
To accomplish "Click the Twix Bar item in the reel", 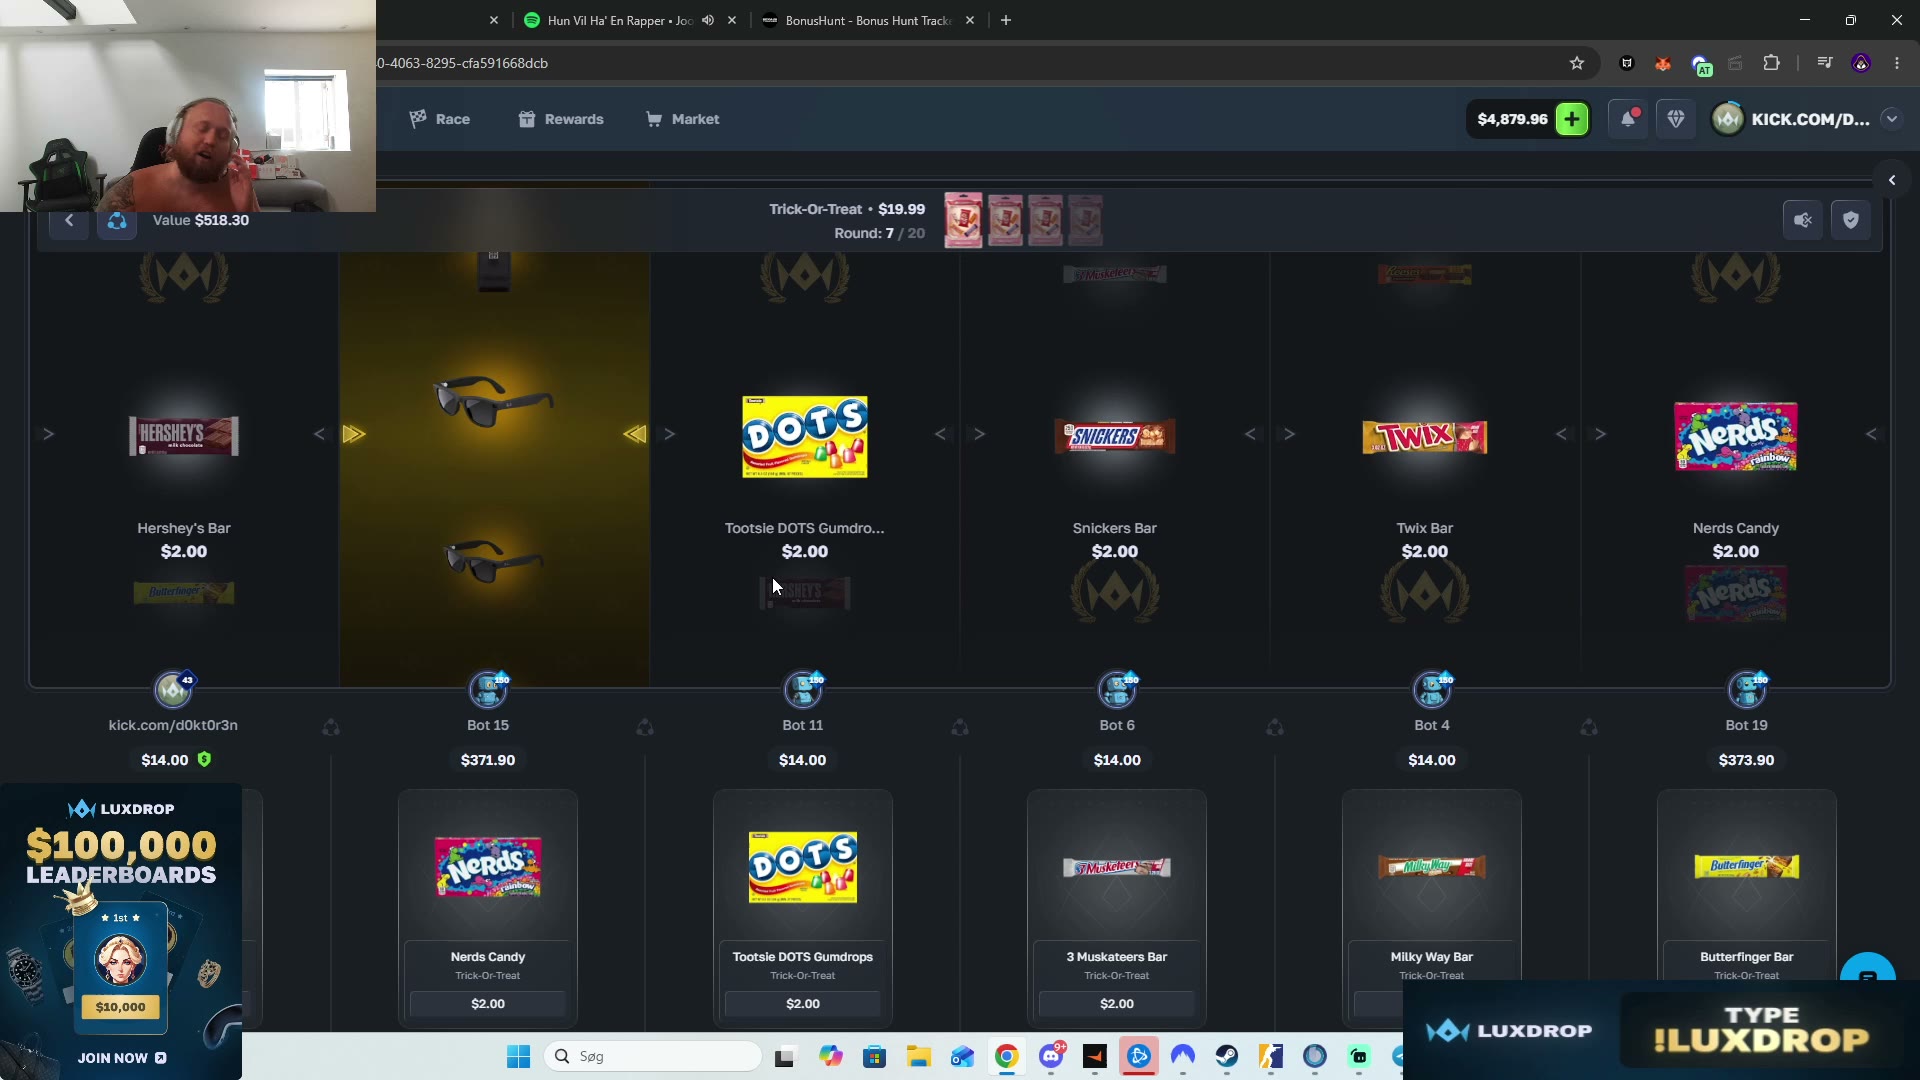I will click(x=1425, y=437).
